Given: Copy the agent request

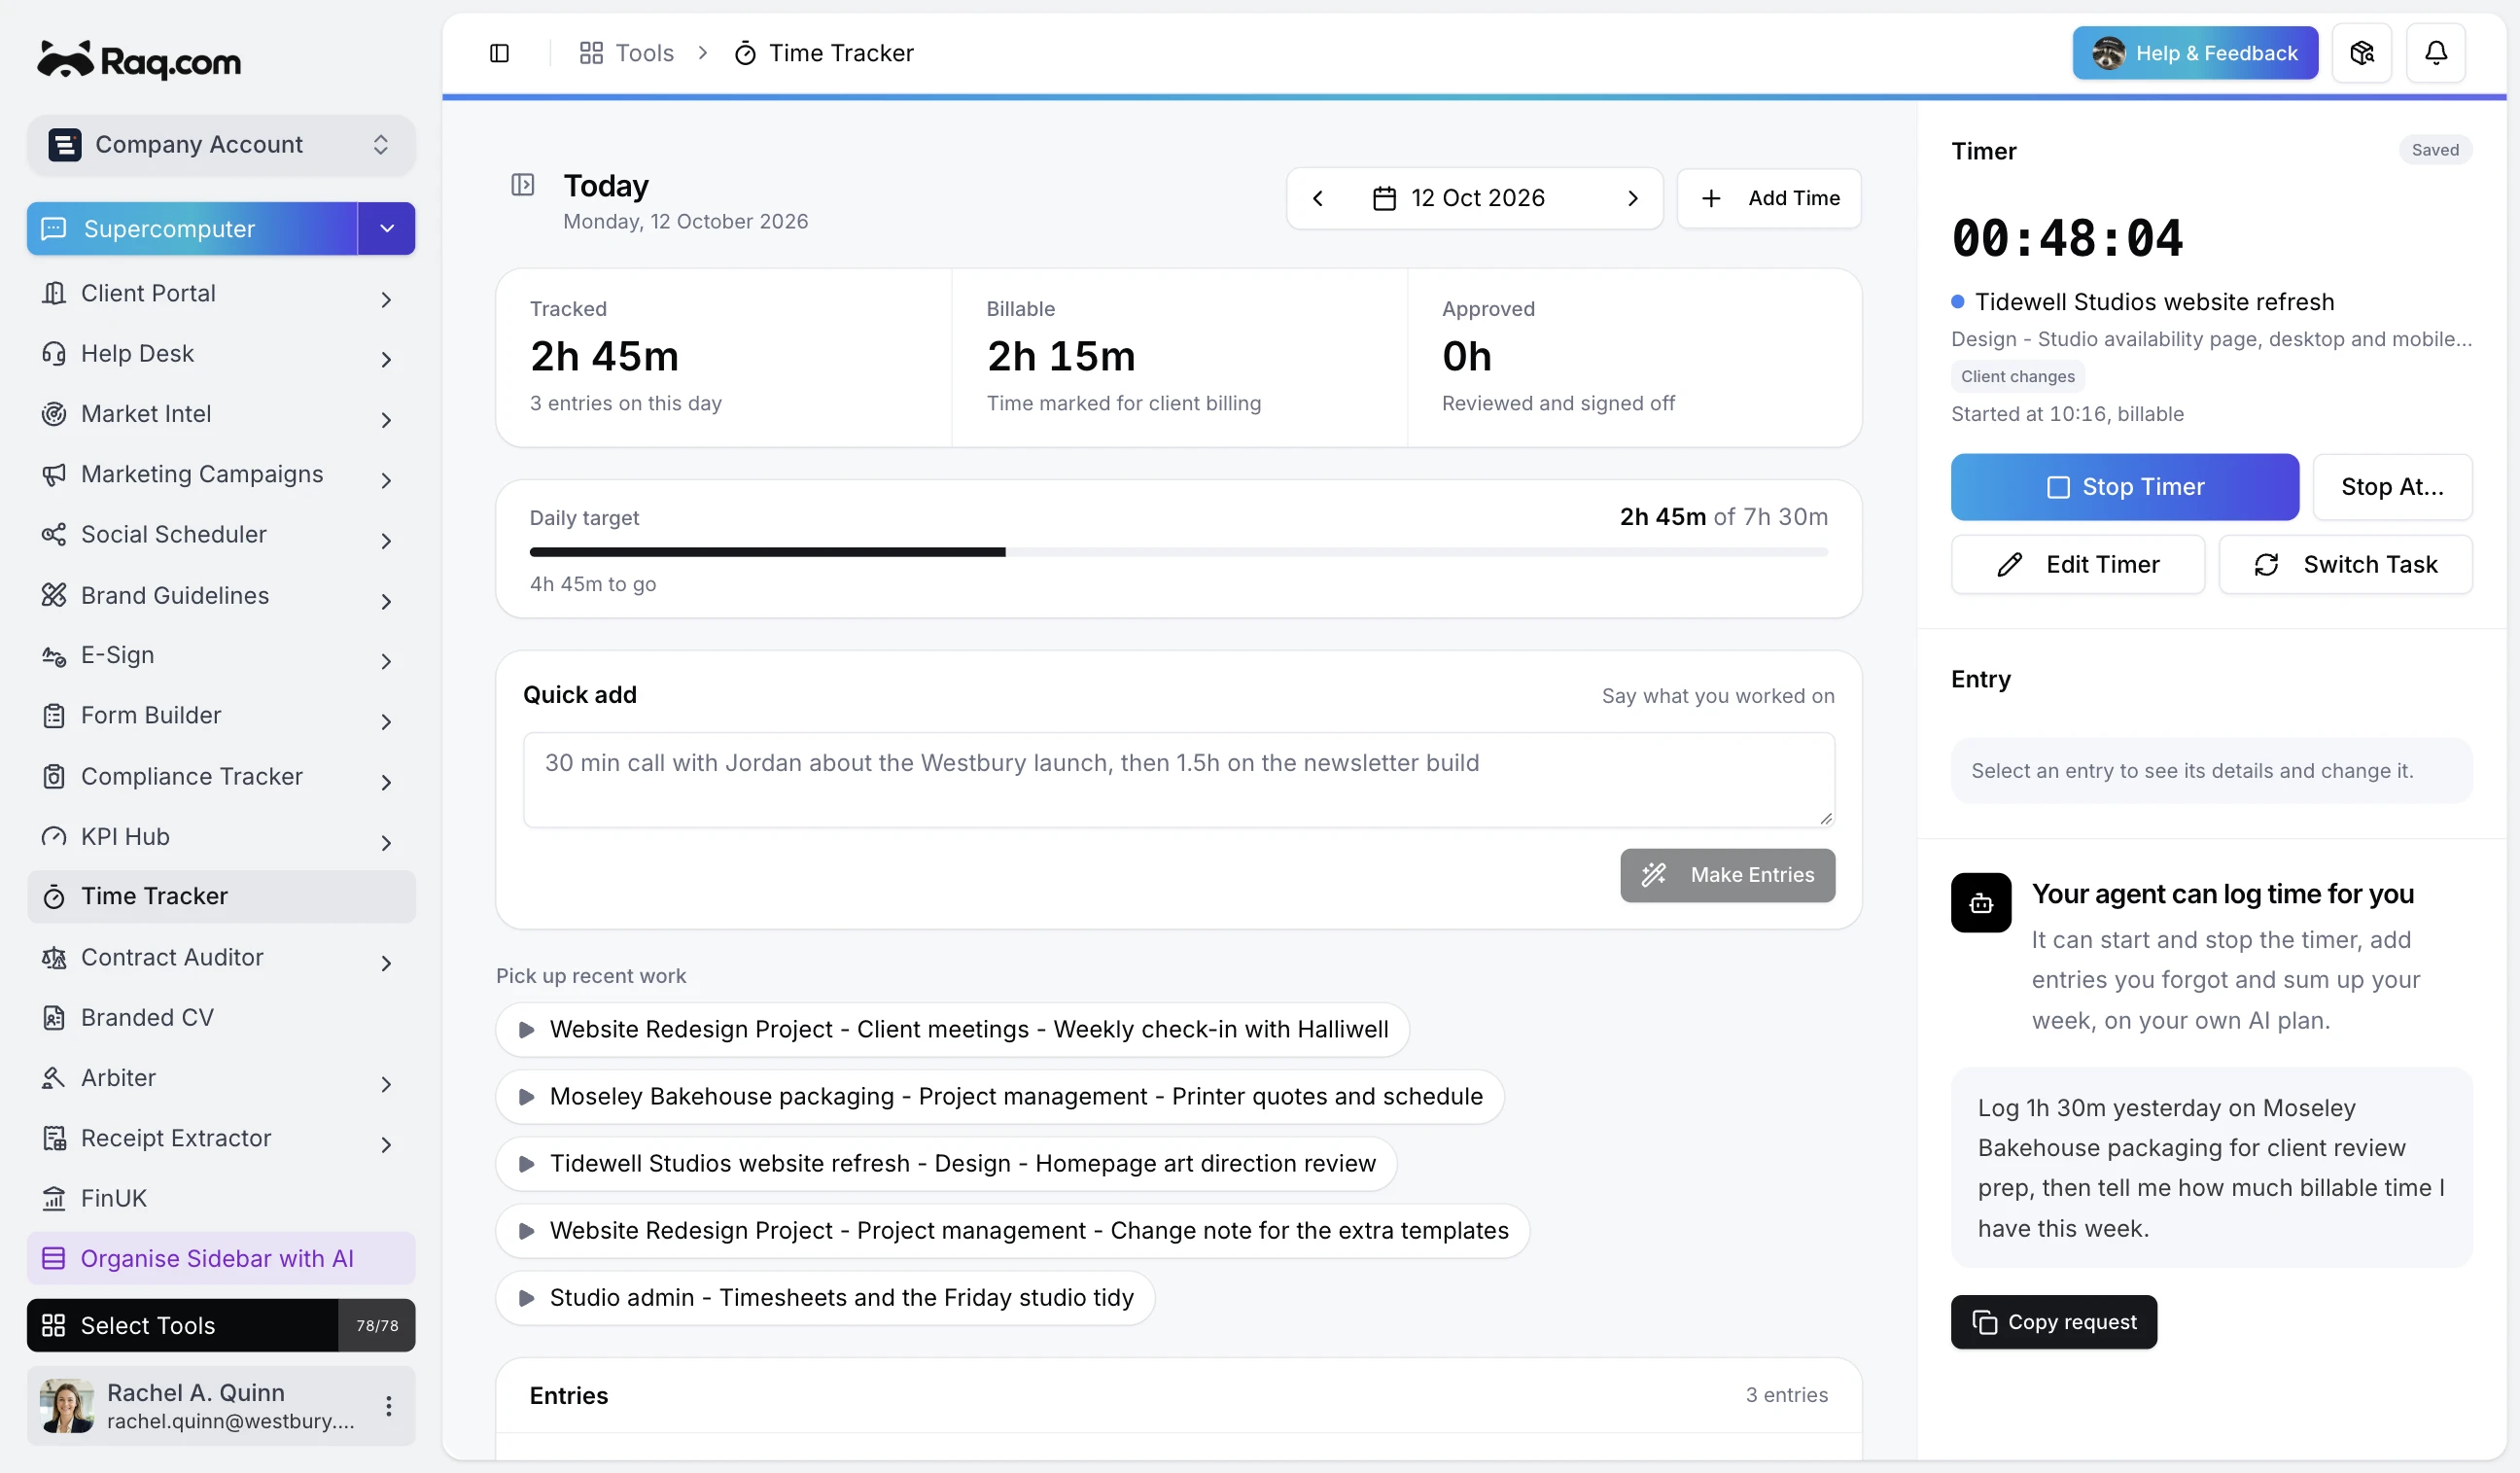Looking at the screenshot, I should pos(2053,1322).
